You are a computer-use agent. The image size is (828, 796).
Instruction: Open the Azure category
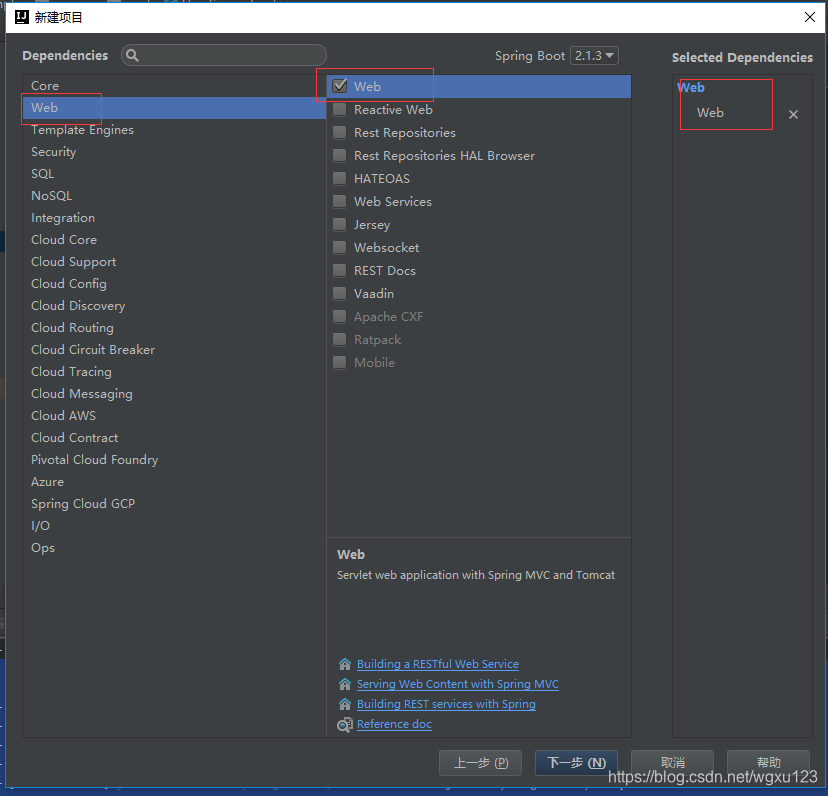(174, 482)
